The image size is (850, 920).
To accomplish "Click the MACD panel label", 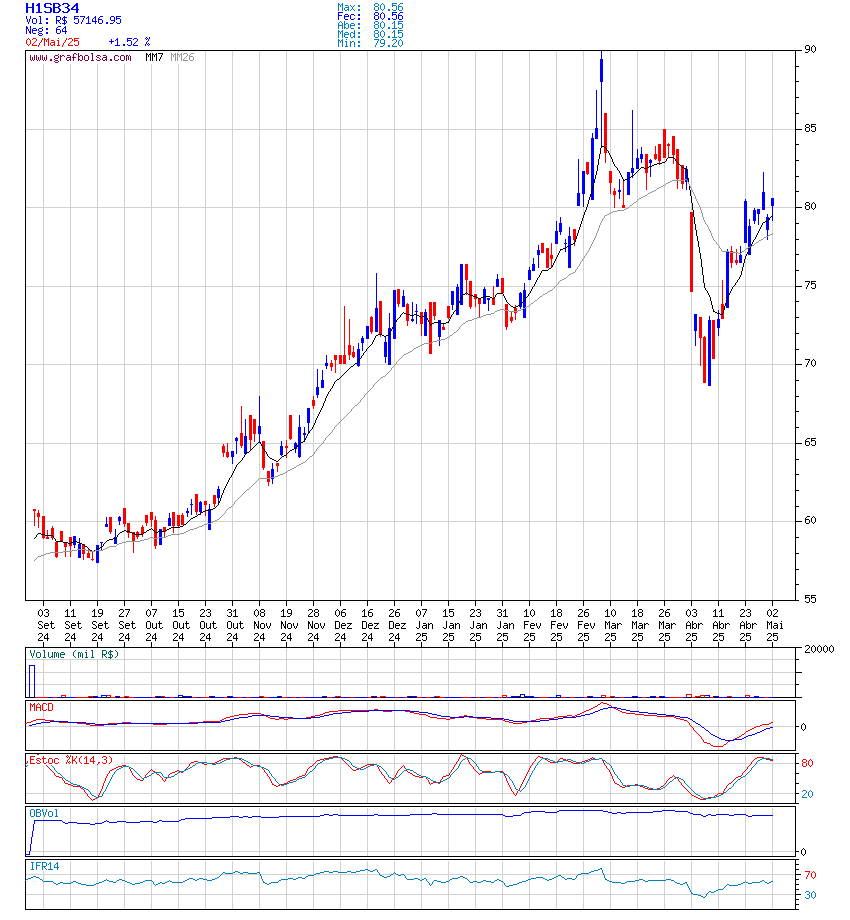I will pos(41,708).
